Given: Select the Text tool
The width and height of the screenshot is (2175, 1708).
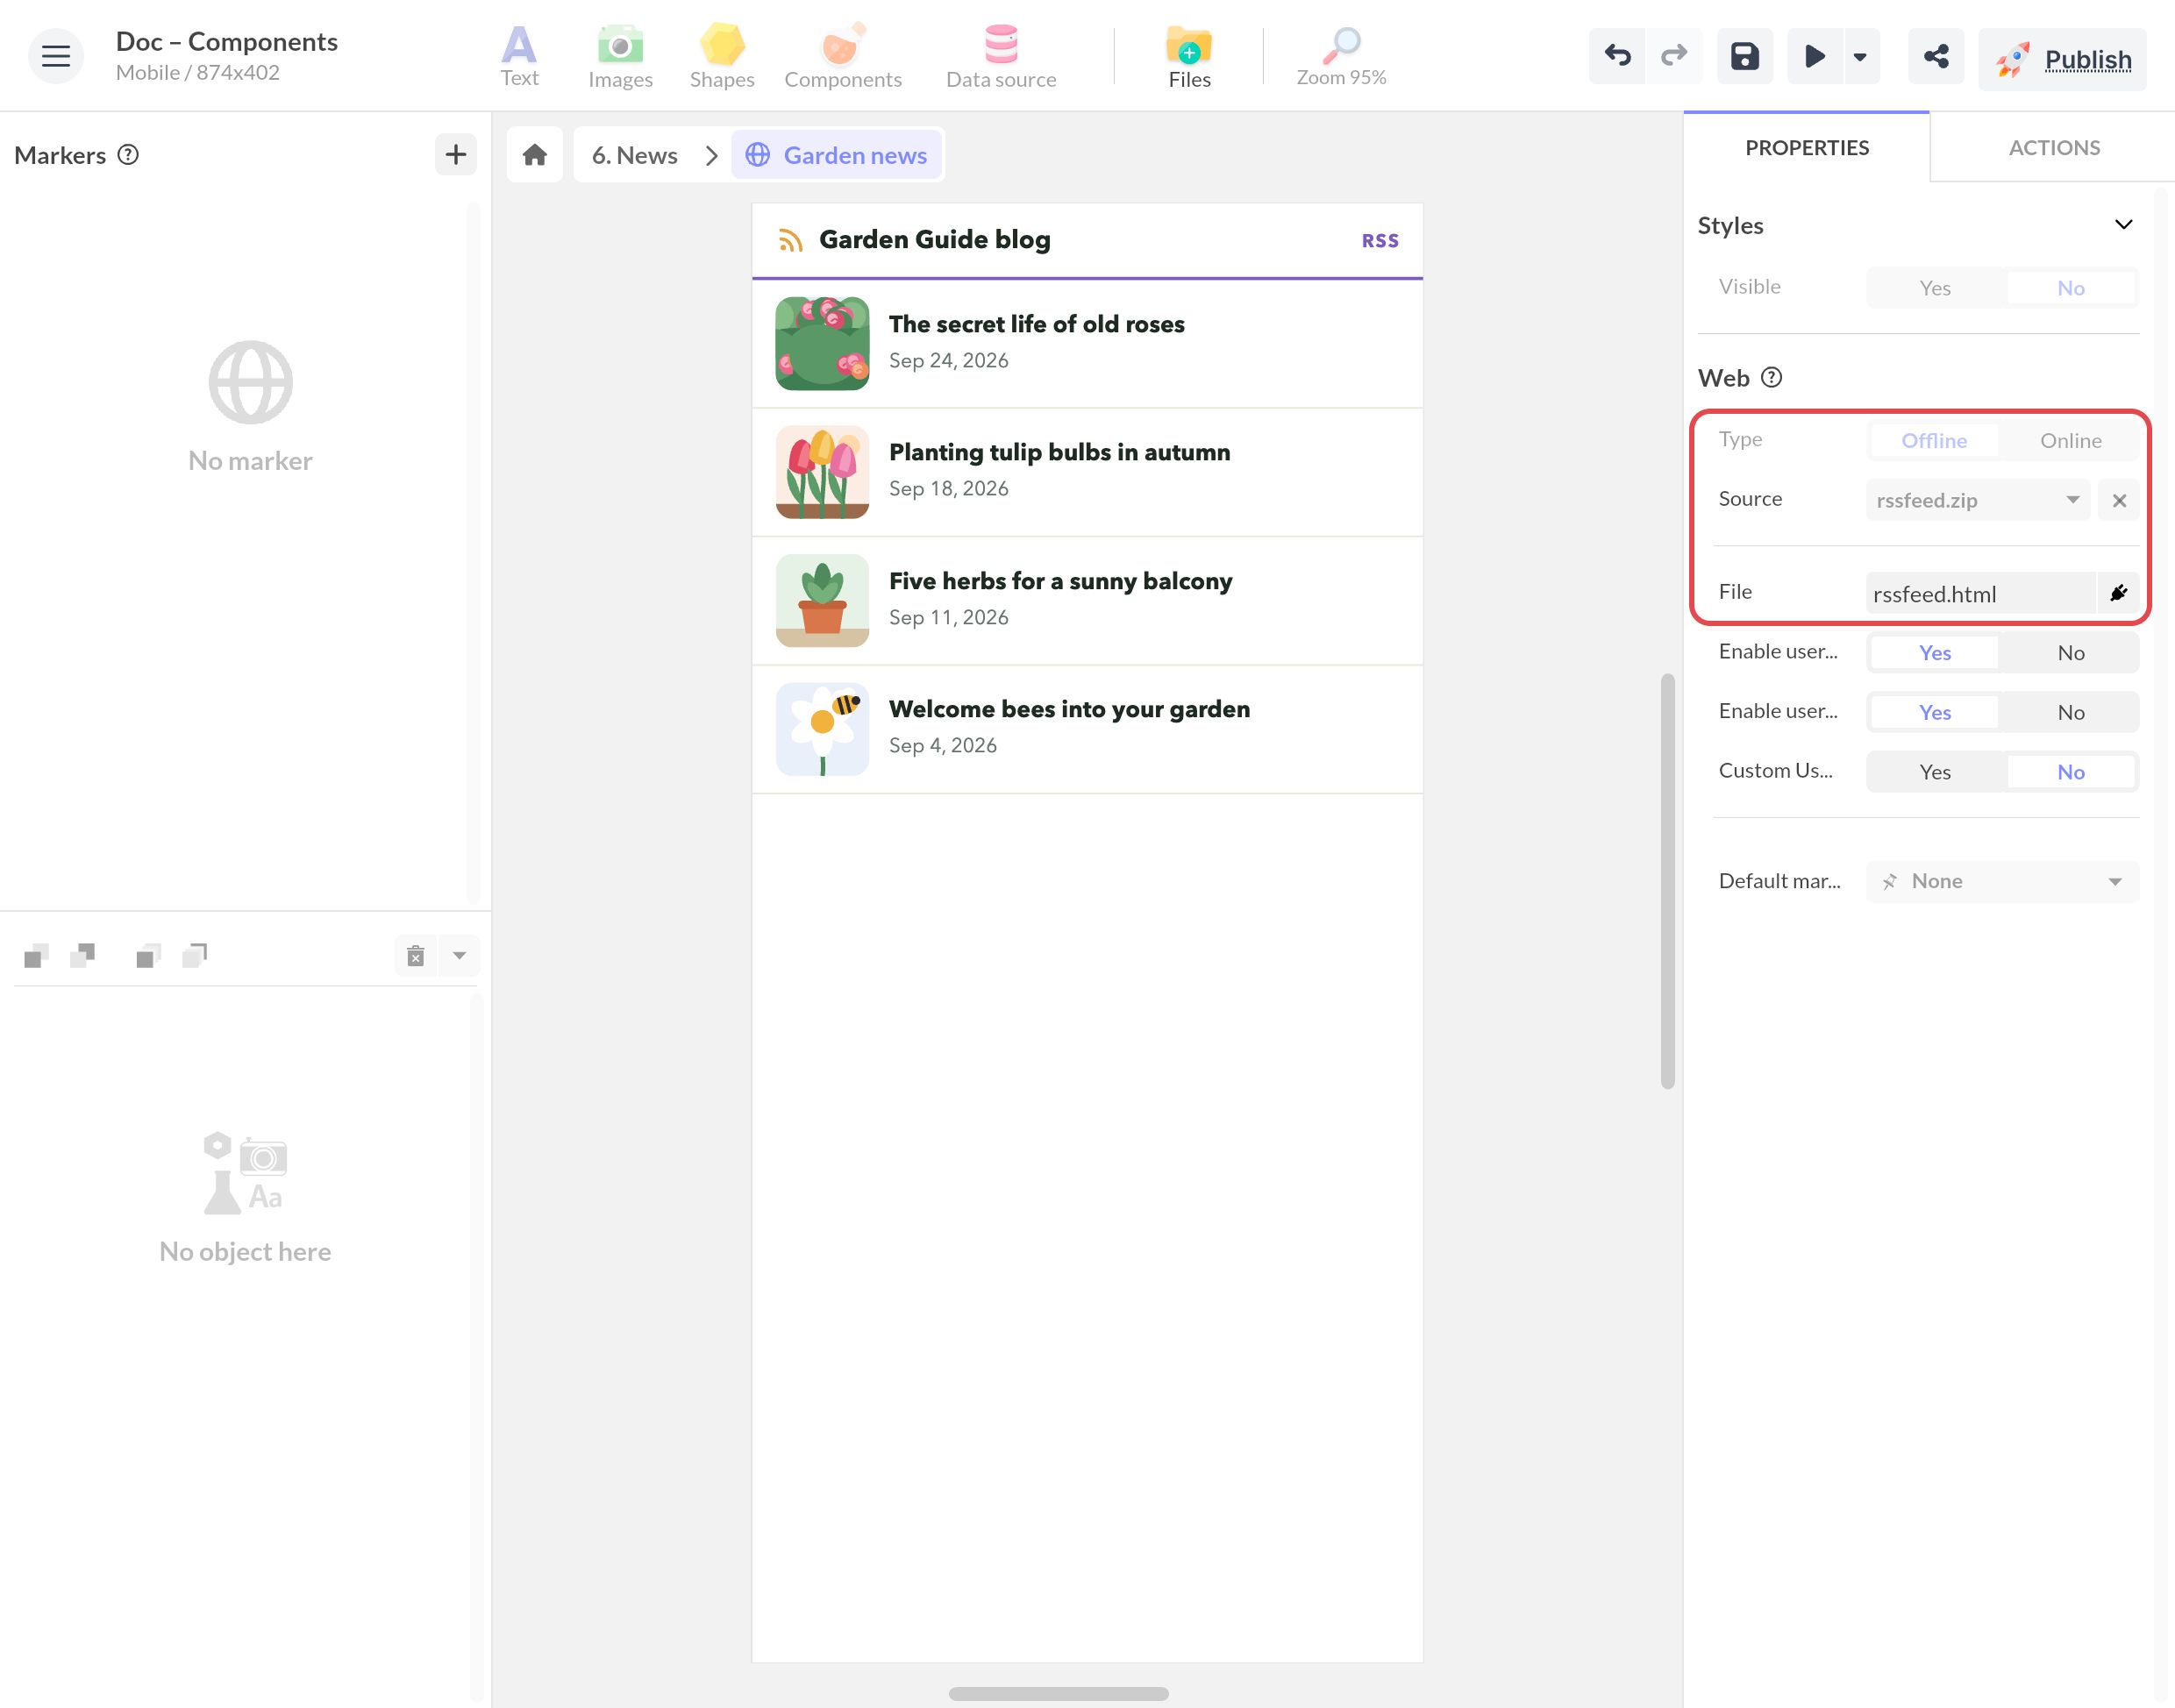Looking at the screenshot, I should tap(519, 56).
